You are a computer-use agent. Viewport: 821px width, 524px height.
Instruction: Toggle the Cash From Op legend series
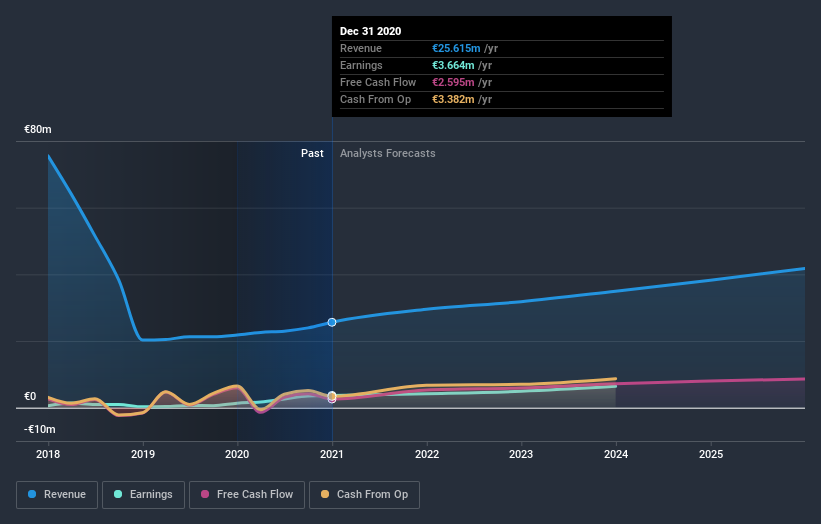[x=364, y=495]
